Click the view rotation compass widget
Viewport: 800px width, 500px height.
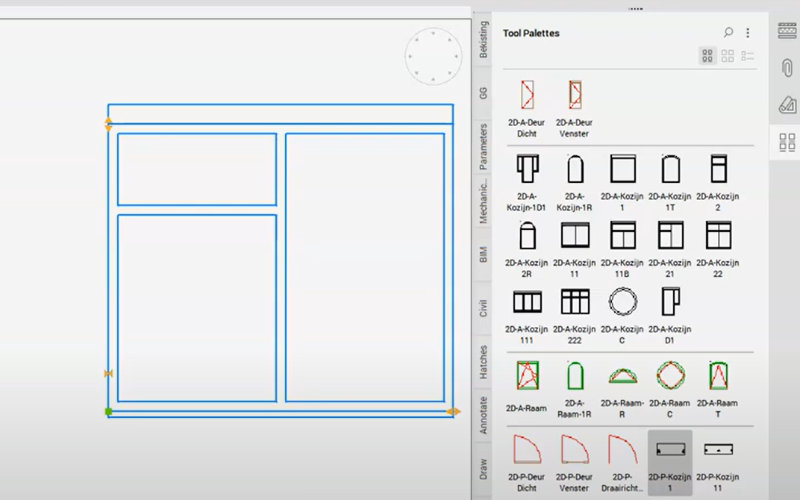(433, 56)
